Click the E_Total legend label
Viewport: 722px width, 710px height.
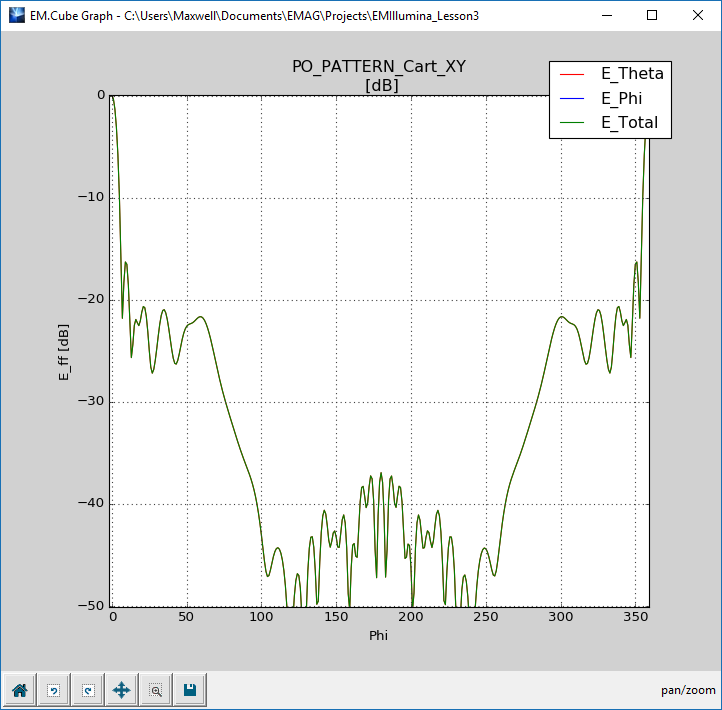click(629, 123)
